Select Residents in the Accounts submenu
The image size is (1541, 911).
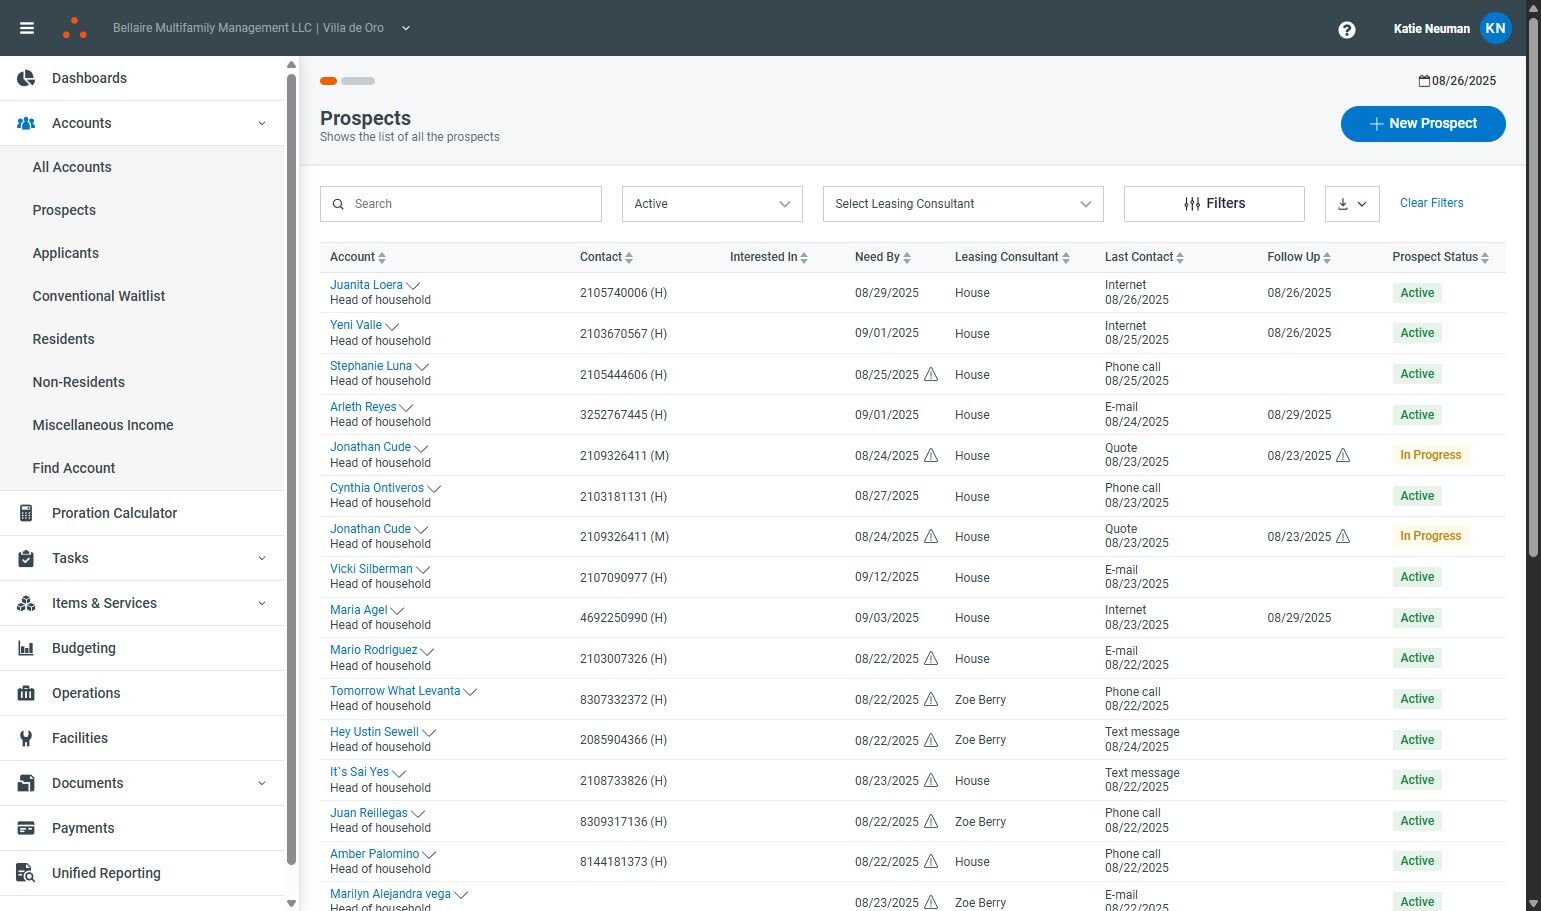tap(63, 339)
